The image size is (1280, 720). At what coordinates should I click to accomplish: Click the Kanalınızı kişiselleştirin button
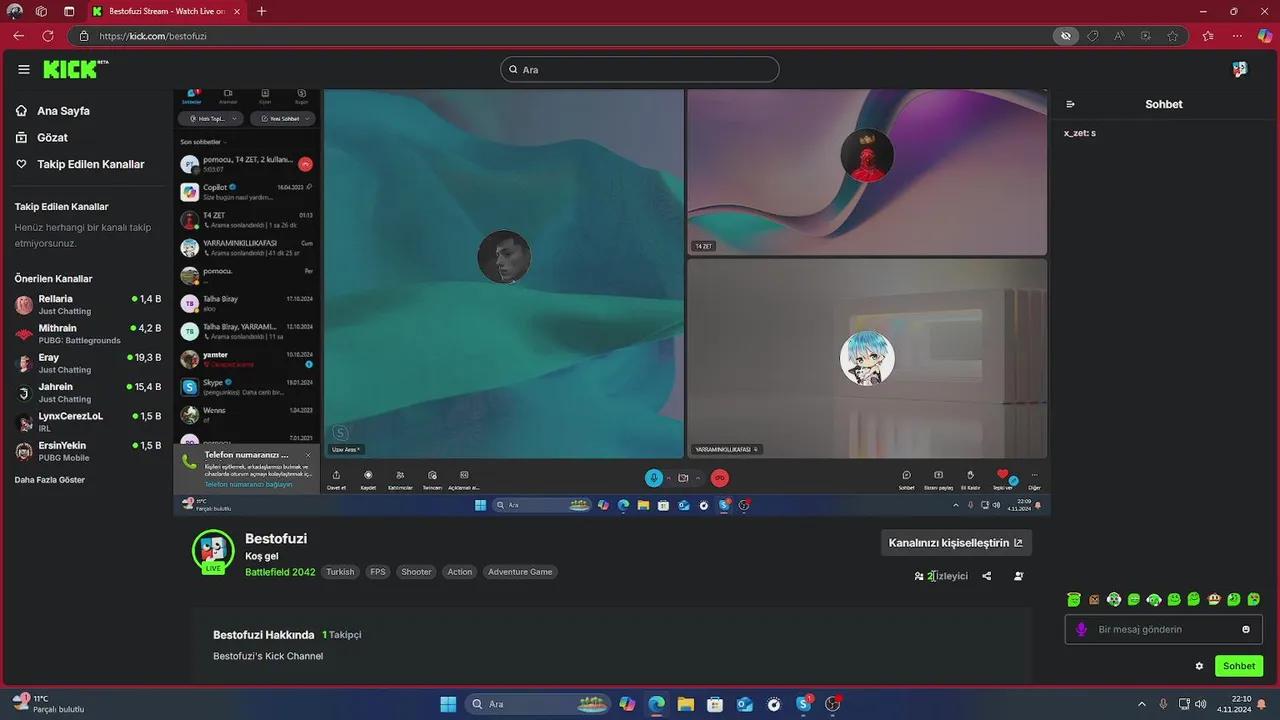pos(955,543)
